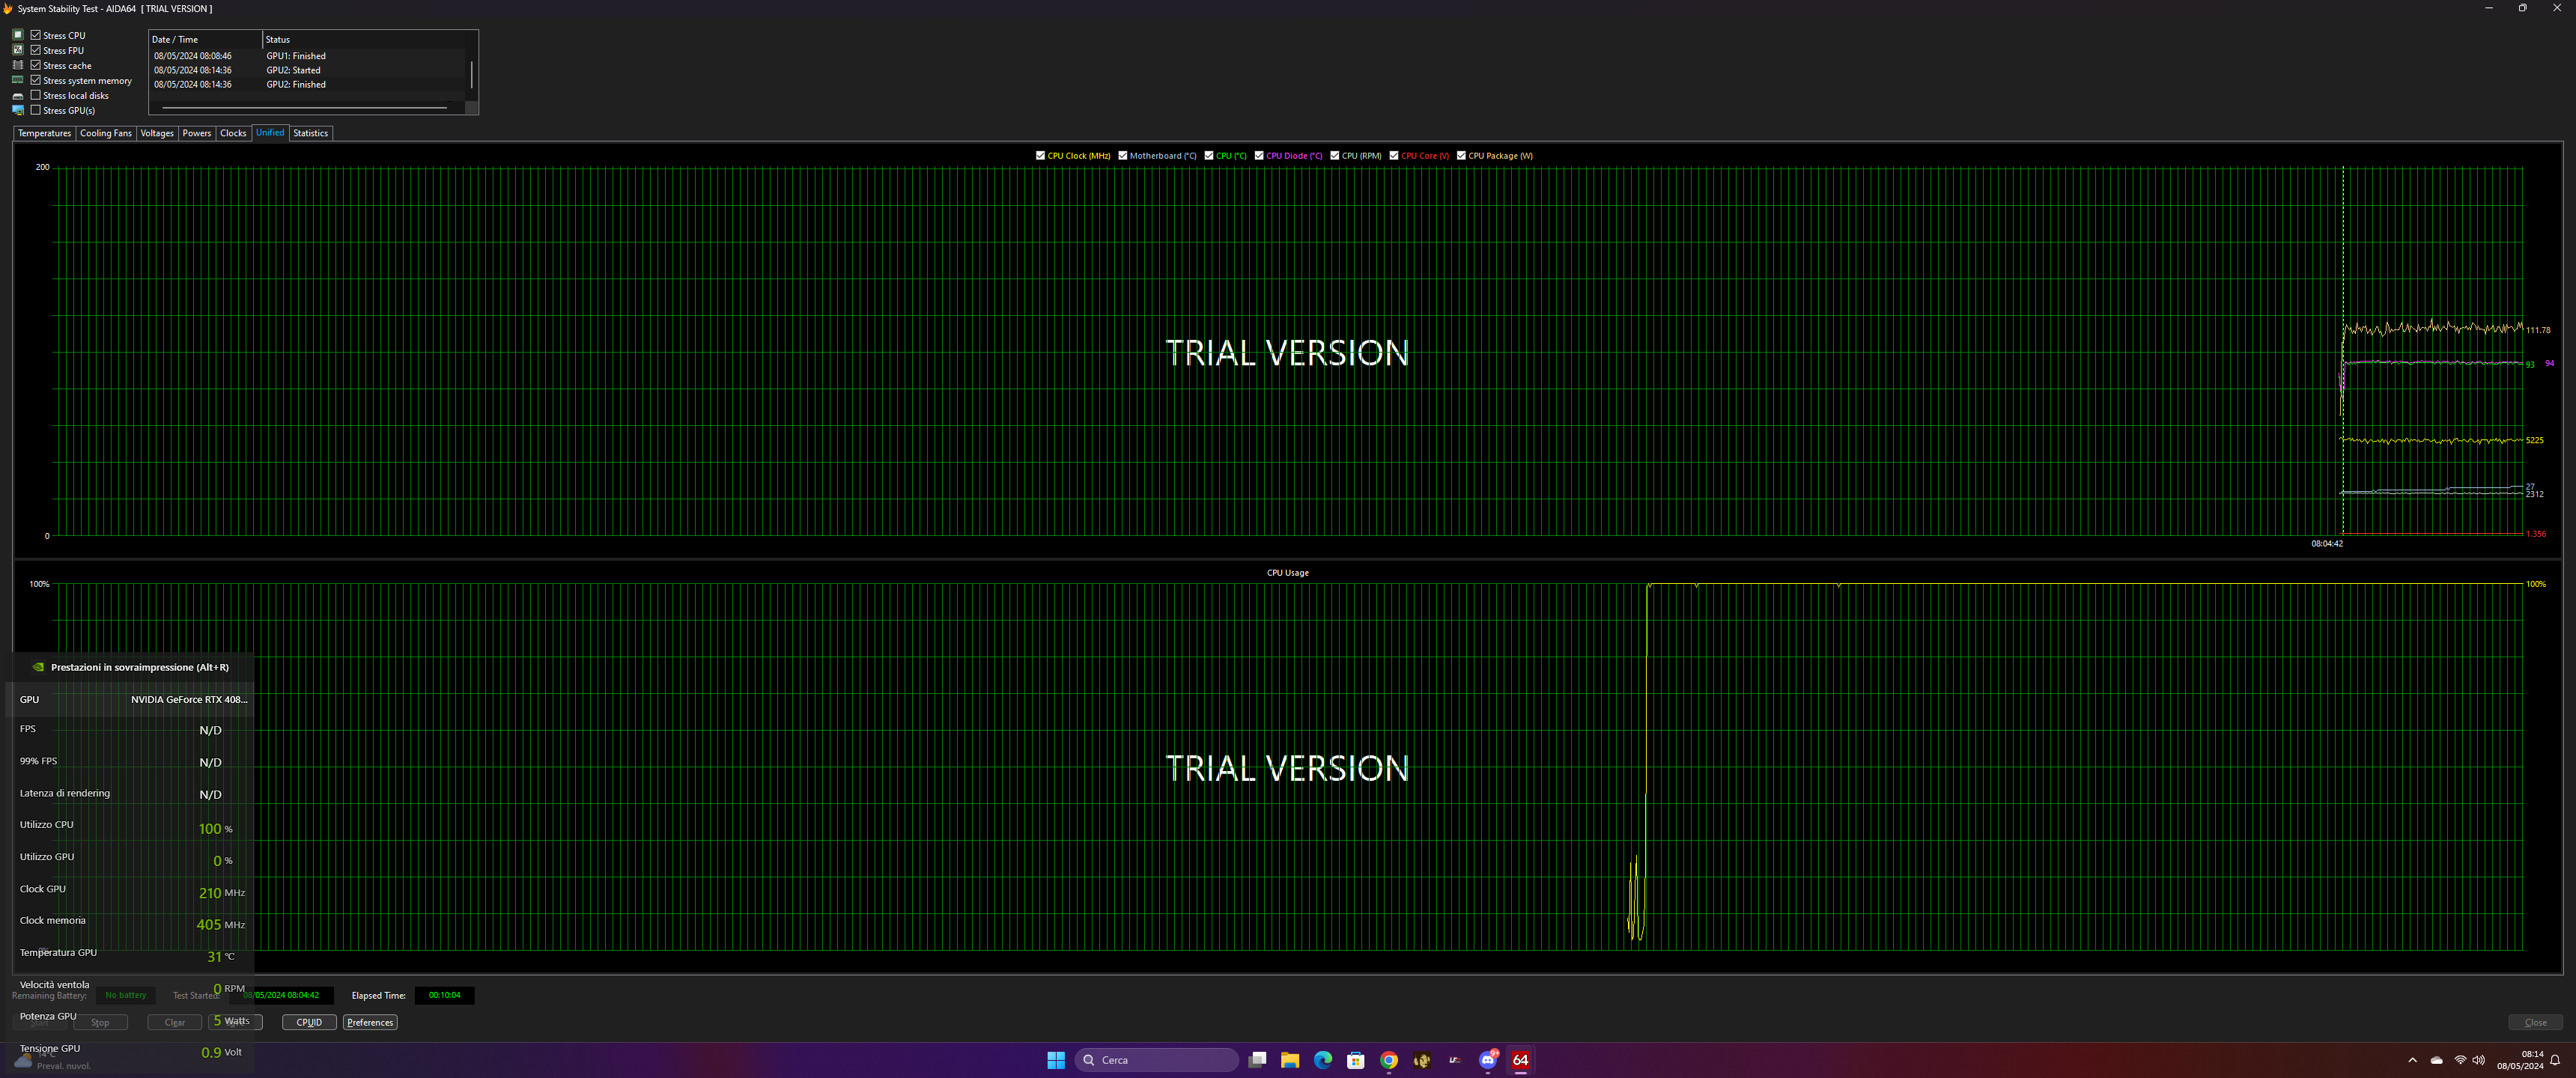This screenshot has height=1078, width=2576.
Task: Switch to the Powers tab
Action: pyautogui.click(x=197, y=133)
